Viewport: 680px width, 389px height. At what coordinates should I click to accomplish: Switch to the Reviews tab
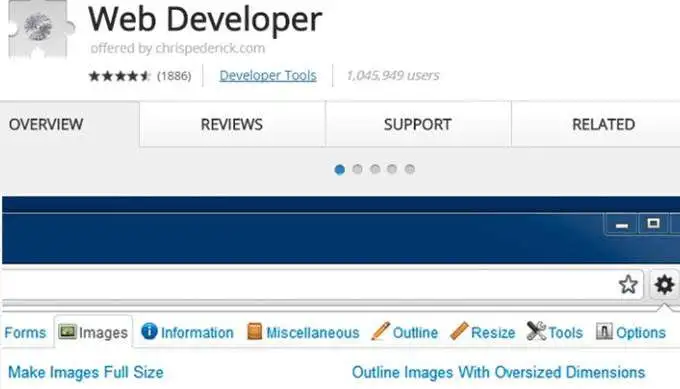(232, 124)
